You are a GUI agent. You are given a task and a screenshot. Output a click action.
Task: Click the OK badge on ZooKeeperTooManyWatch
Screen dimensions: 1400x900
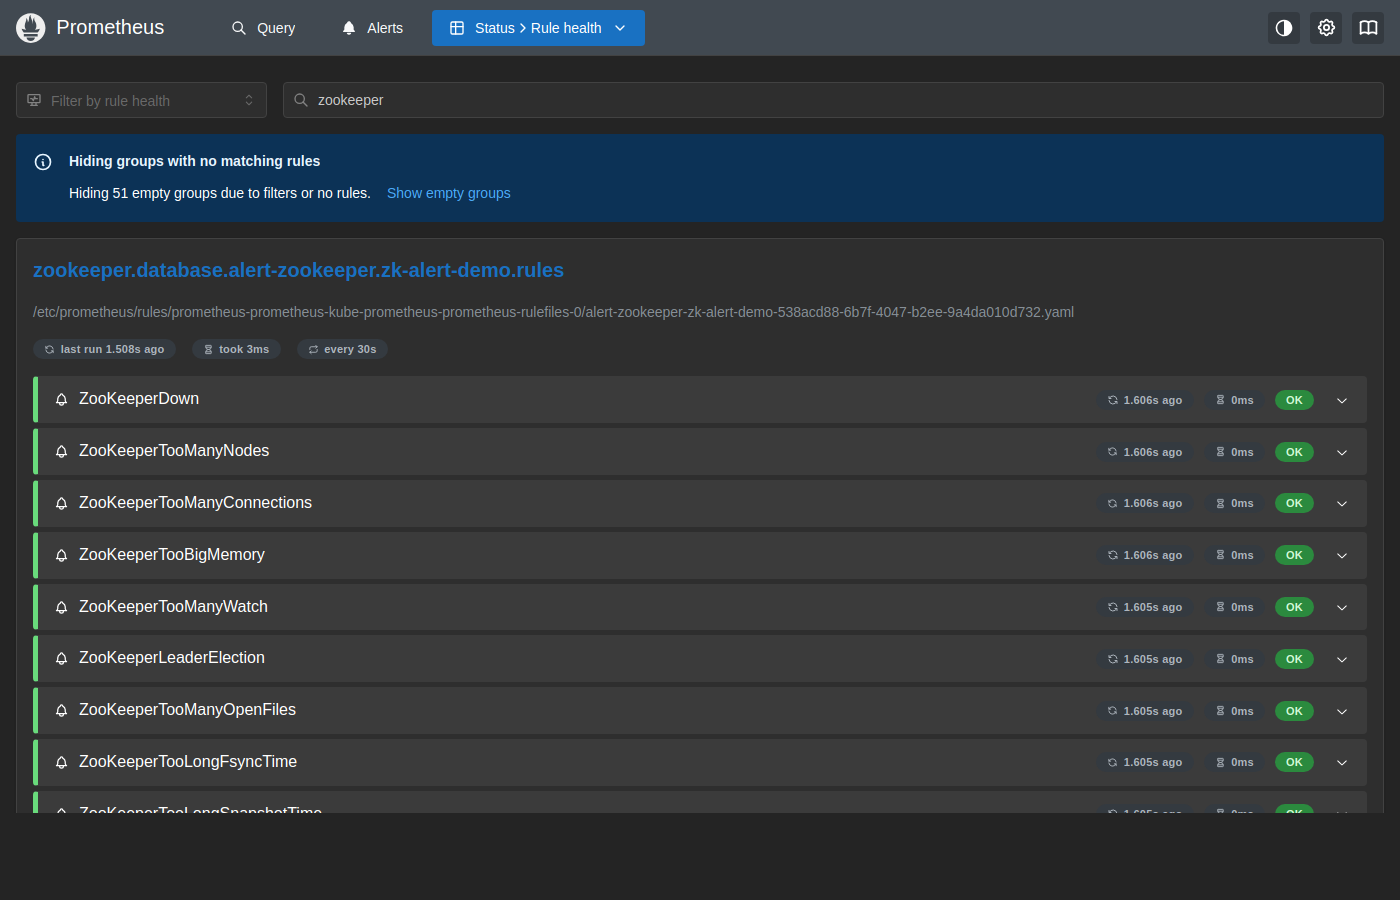tap(1294, 607)
